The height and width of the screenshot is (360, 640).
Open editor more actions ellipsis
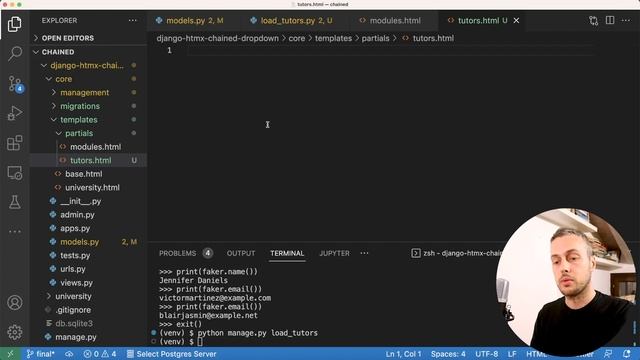pyautogui.click(x=626, y=20)
